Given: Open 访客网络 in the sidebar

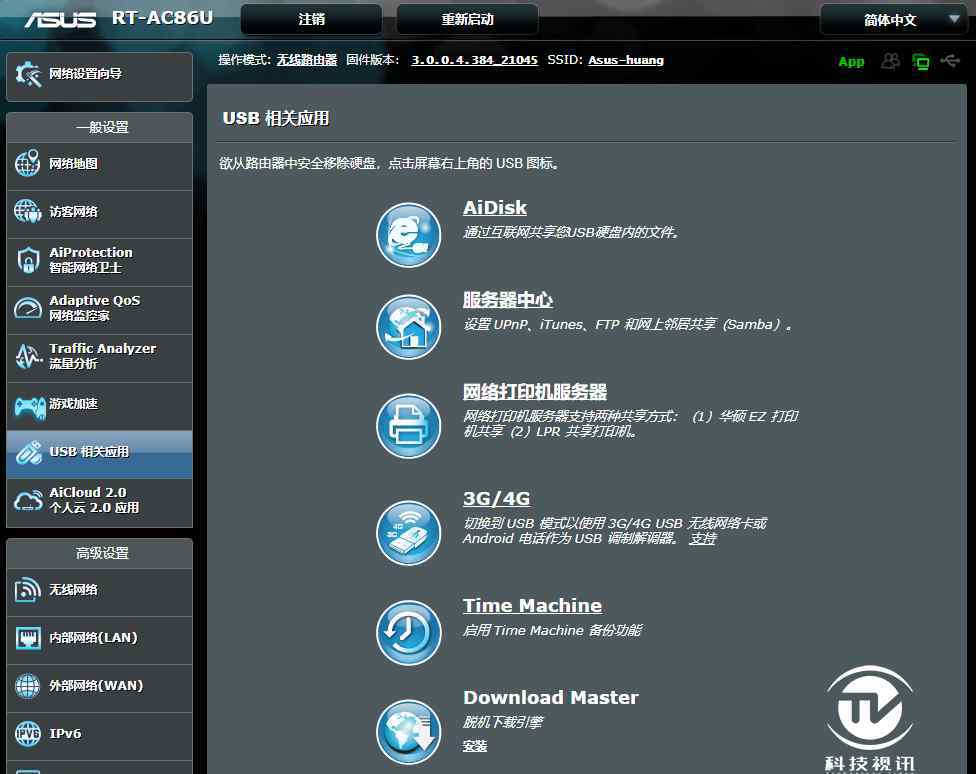Looking at the screenshot, I should tap(100, 212).
